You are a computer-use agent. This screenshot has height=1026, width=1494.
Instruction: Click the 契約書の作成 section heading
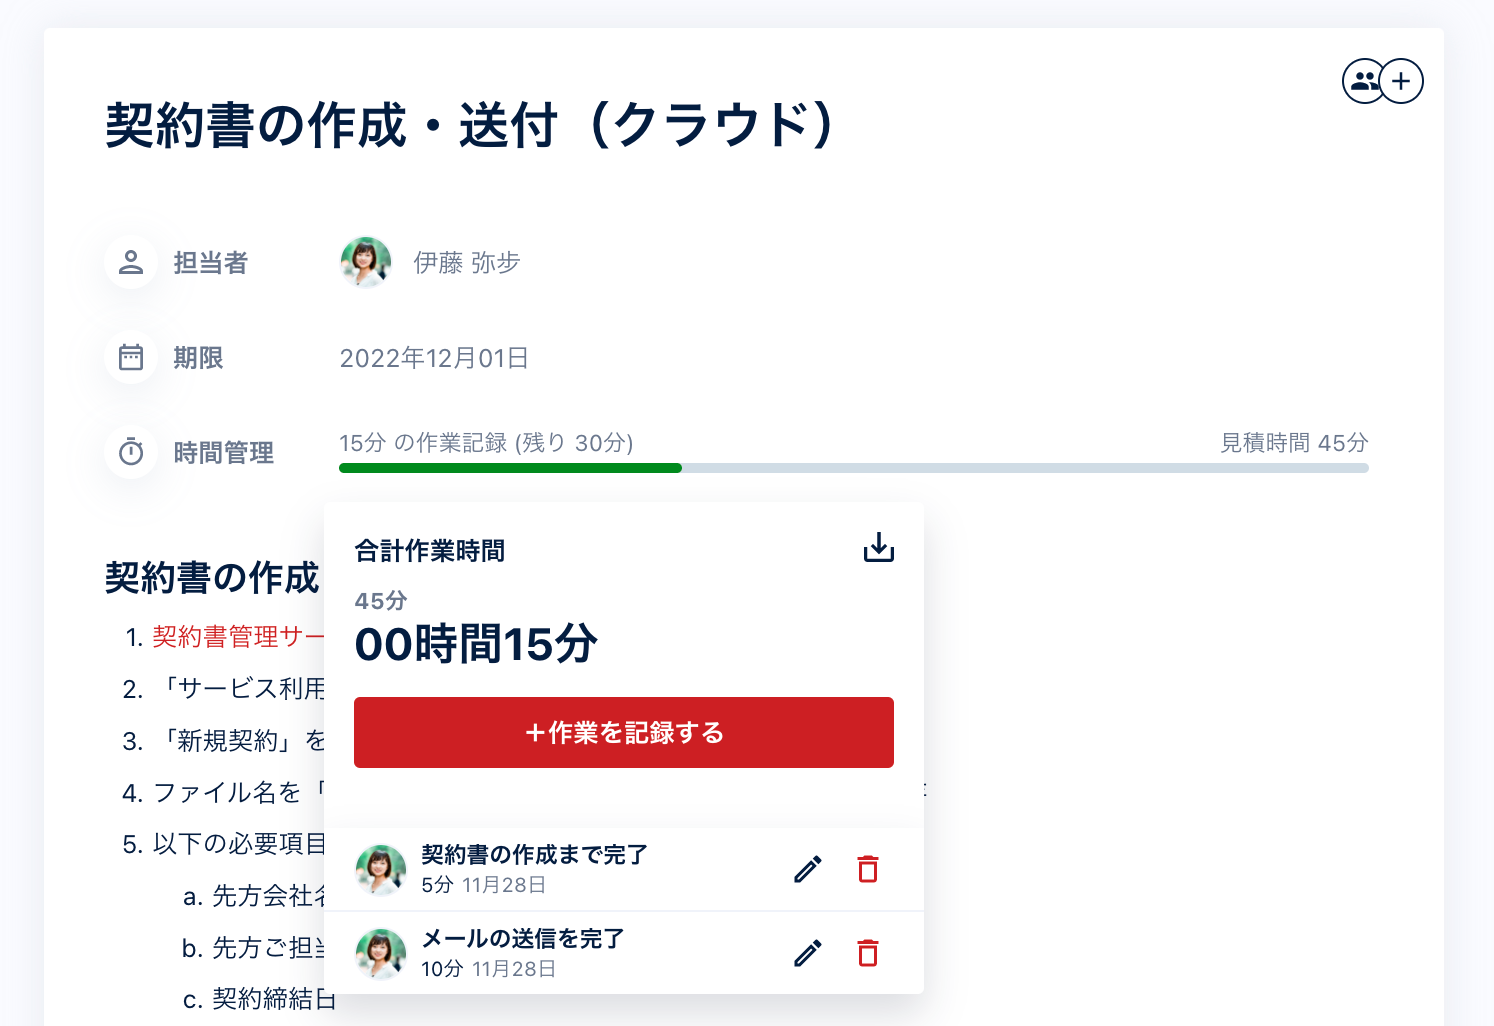click(x=212, y=578)
